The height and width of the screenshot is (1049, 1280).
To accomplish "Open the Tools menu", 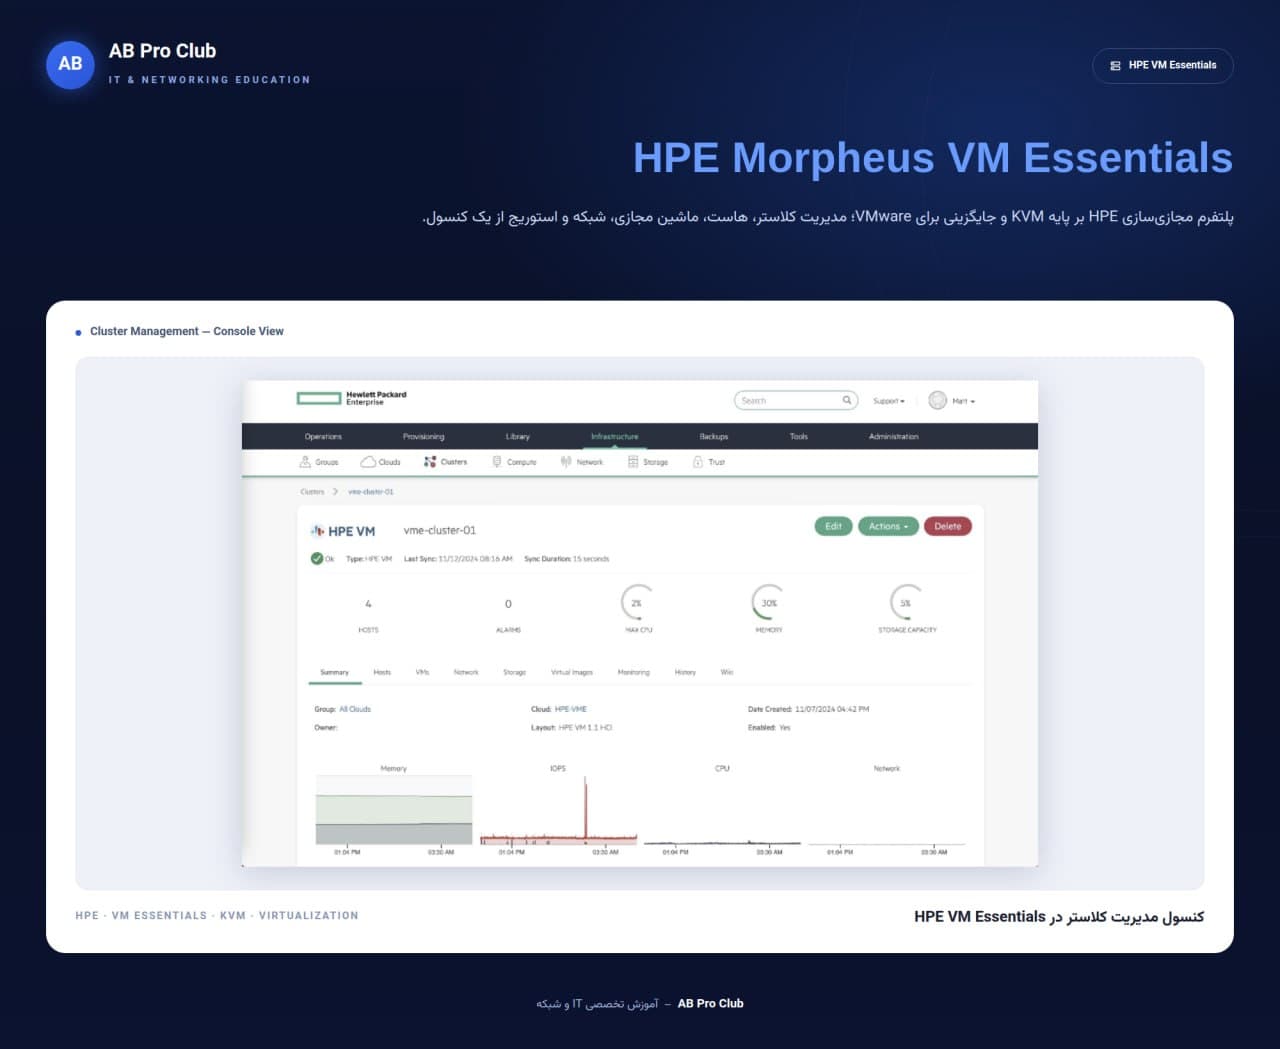I will 798,437.
